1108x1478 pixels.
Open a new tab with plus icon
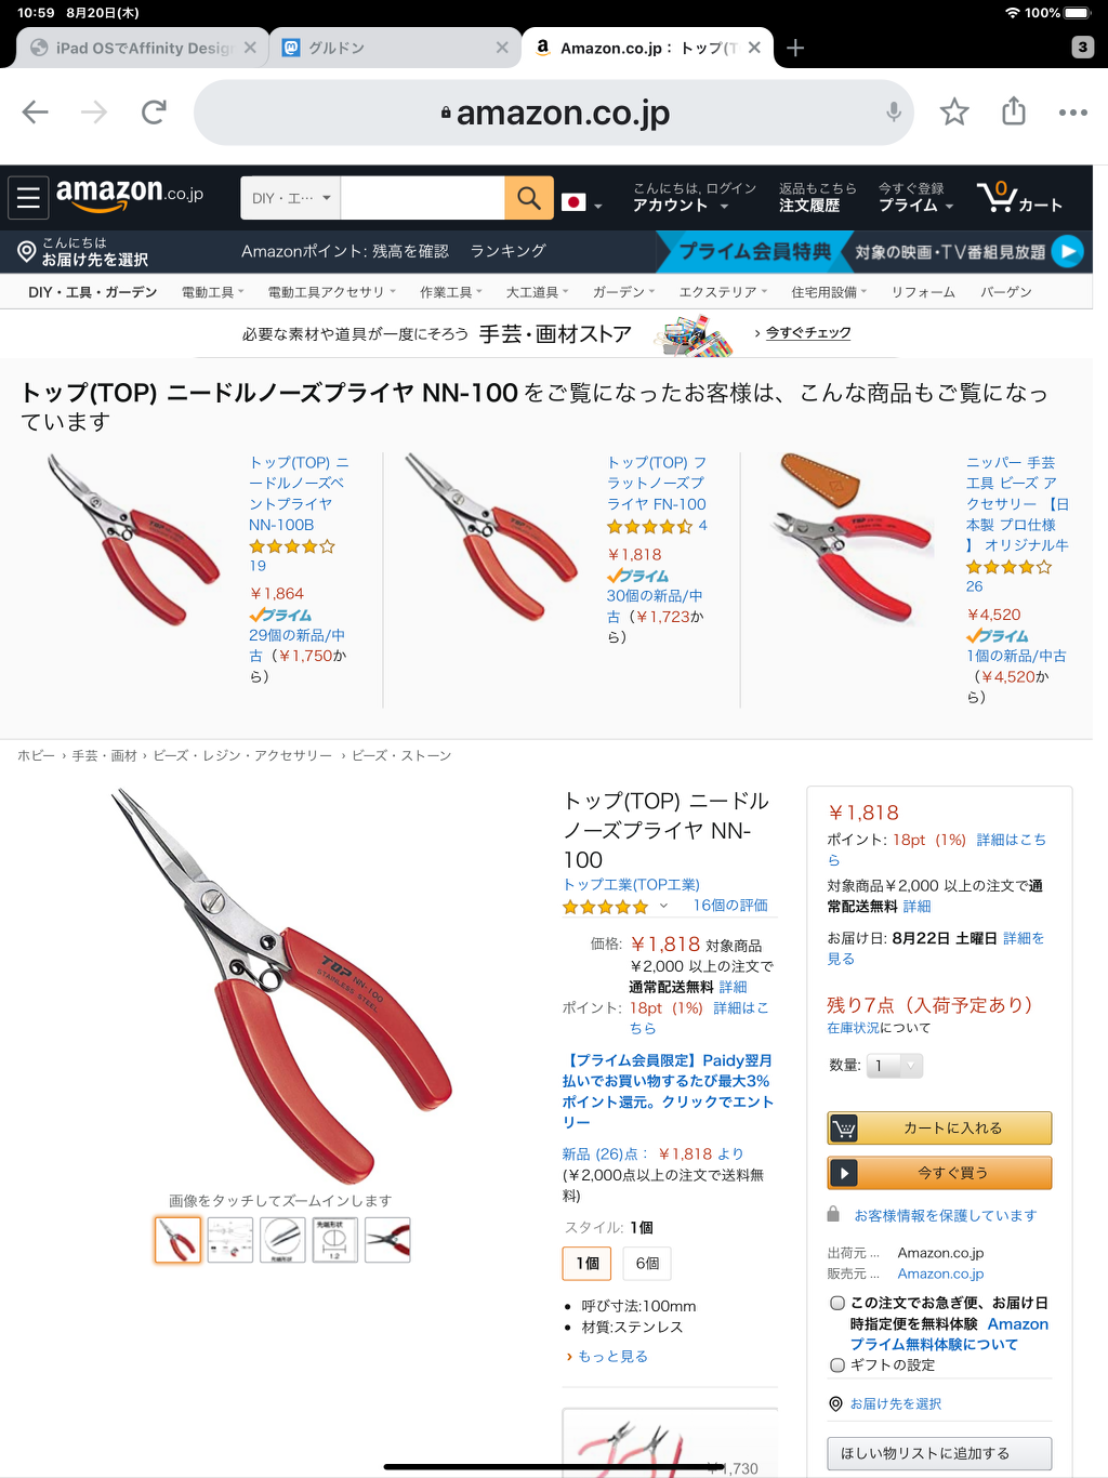[795, 48]
